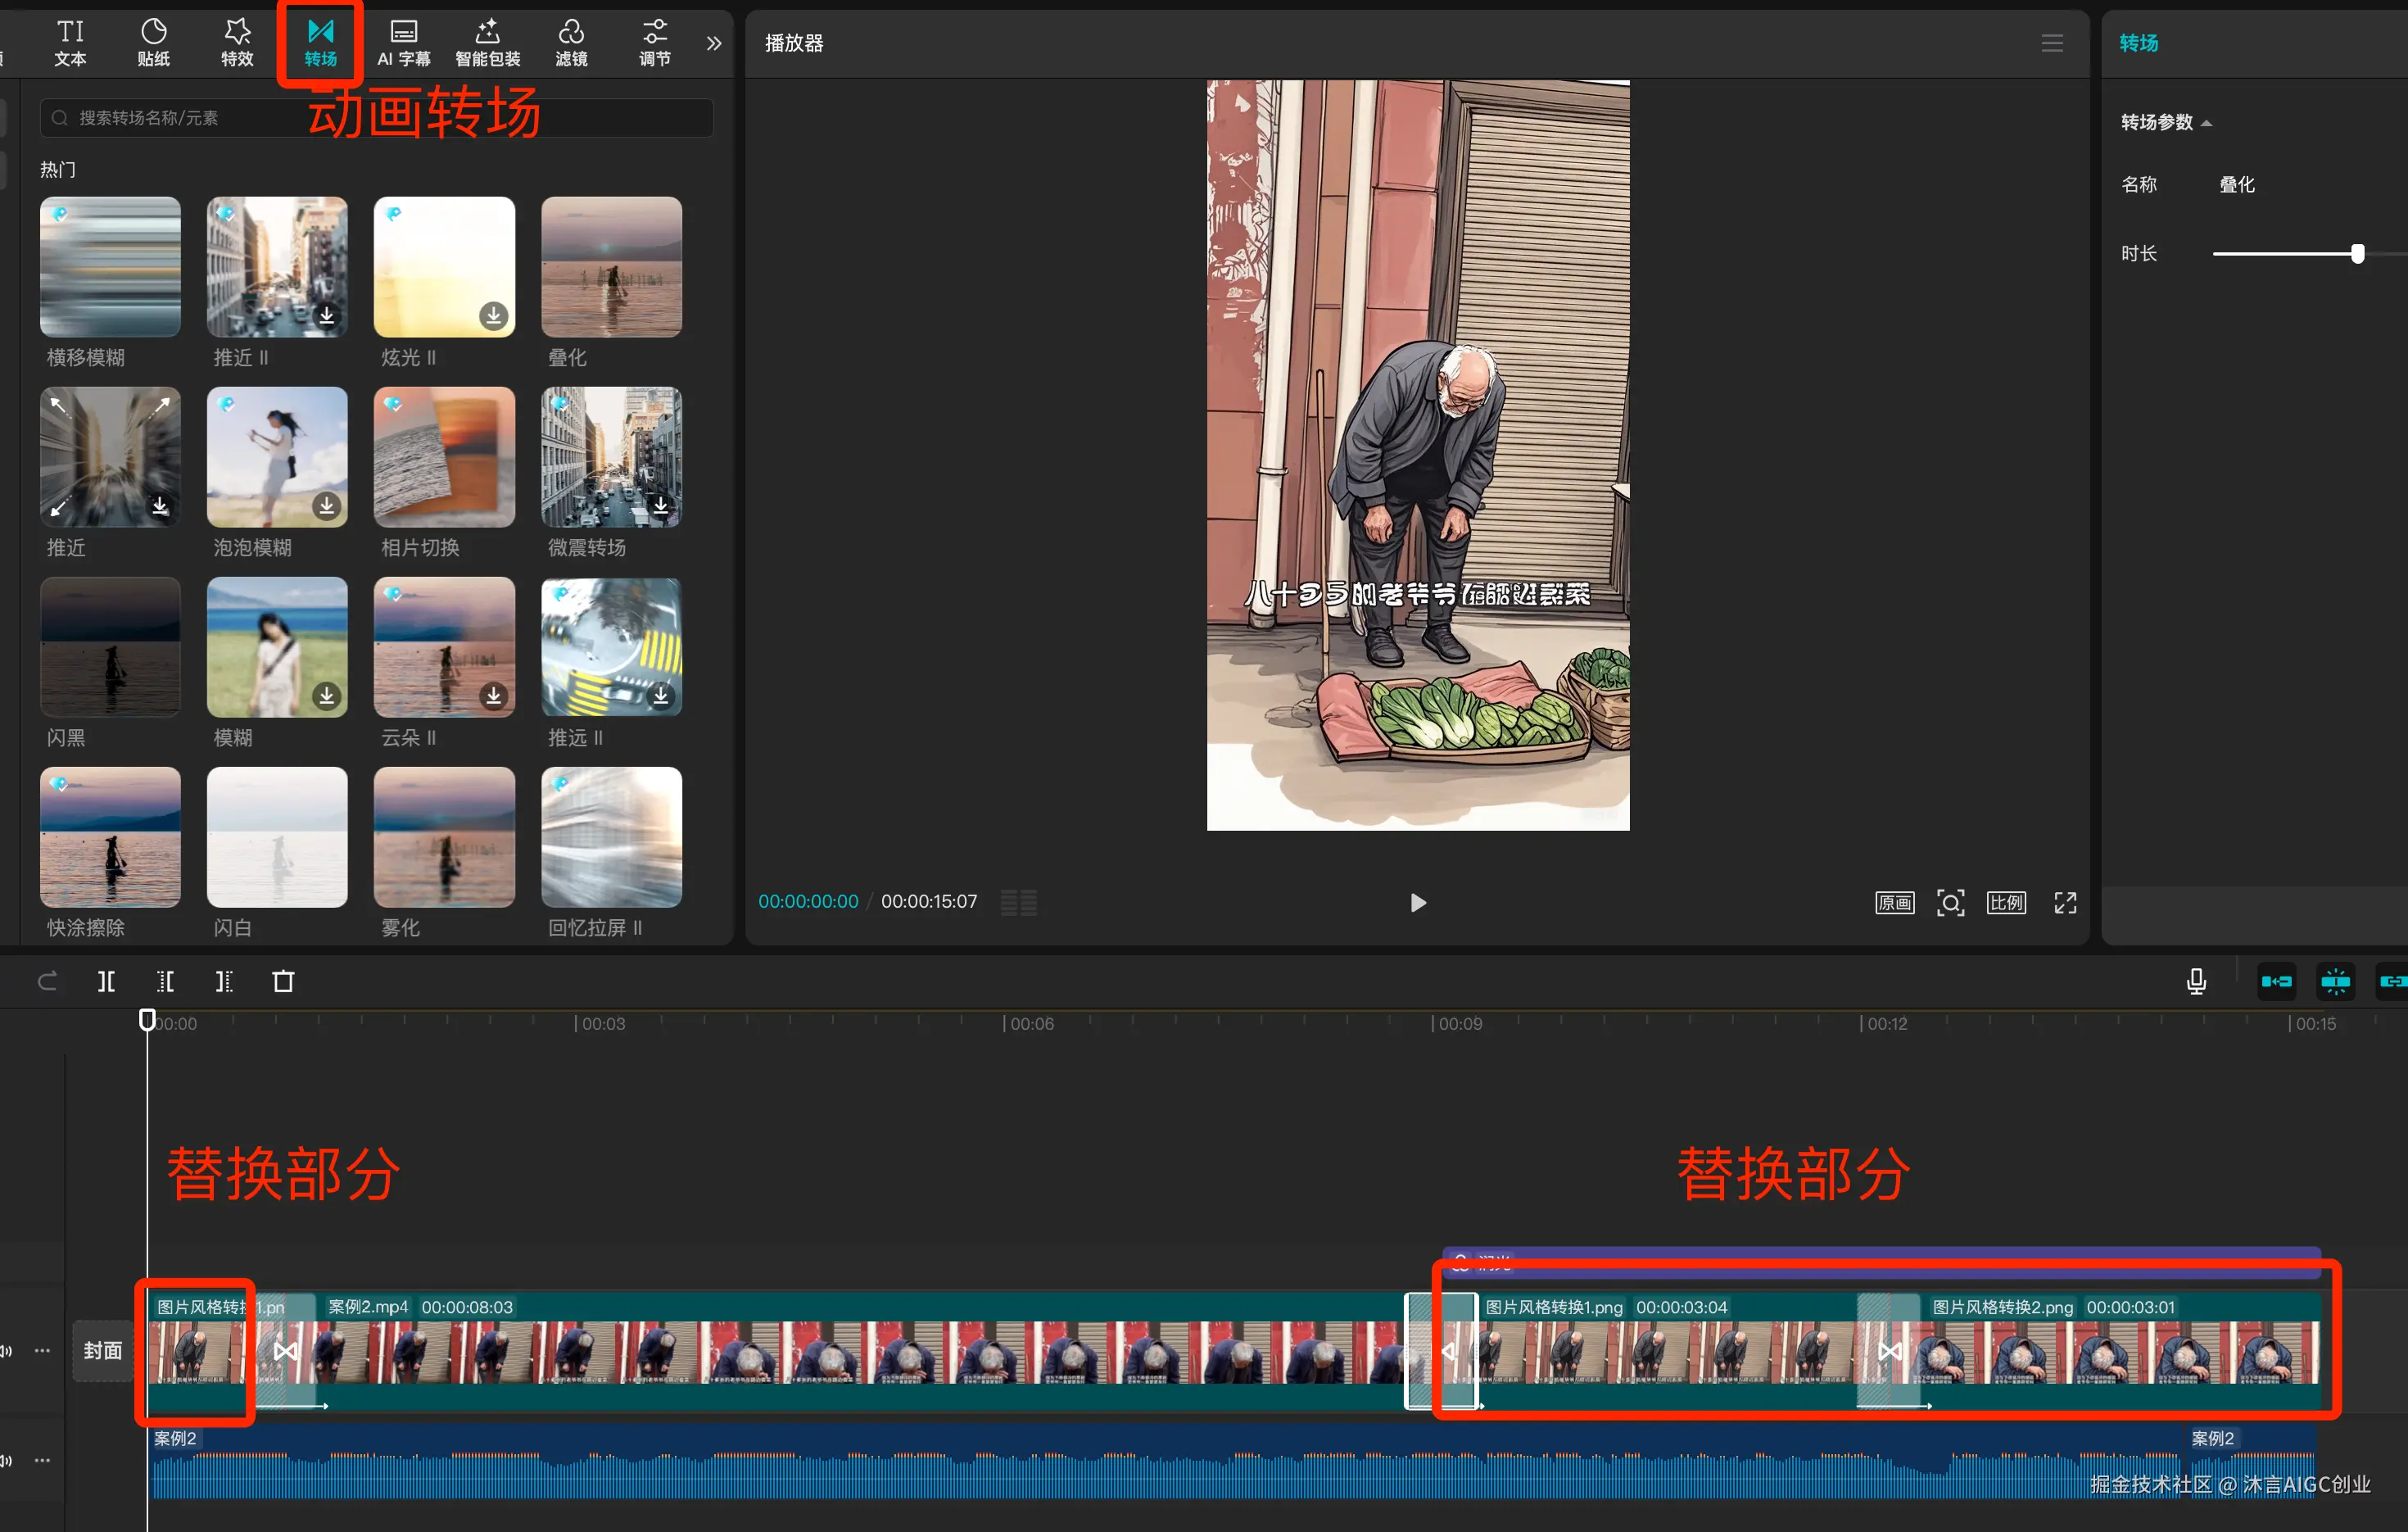Click the 比例 aspect ratio icon

click(2006, 902)
